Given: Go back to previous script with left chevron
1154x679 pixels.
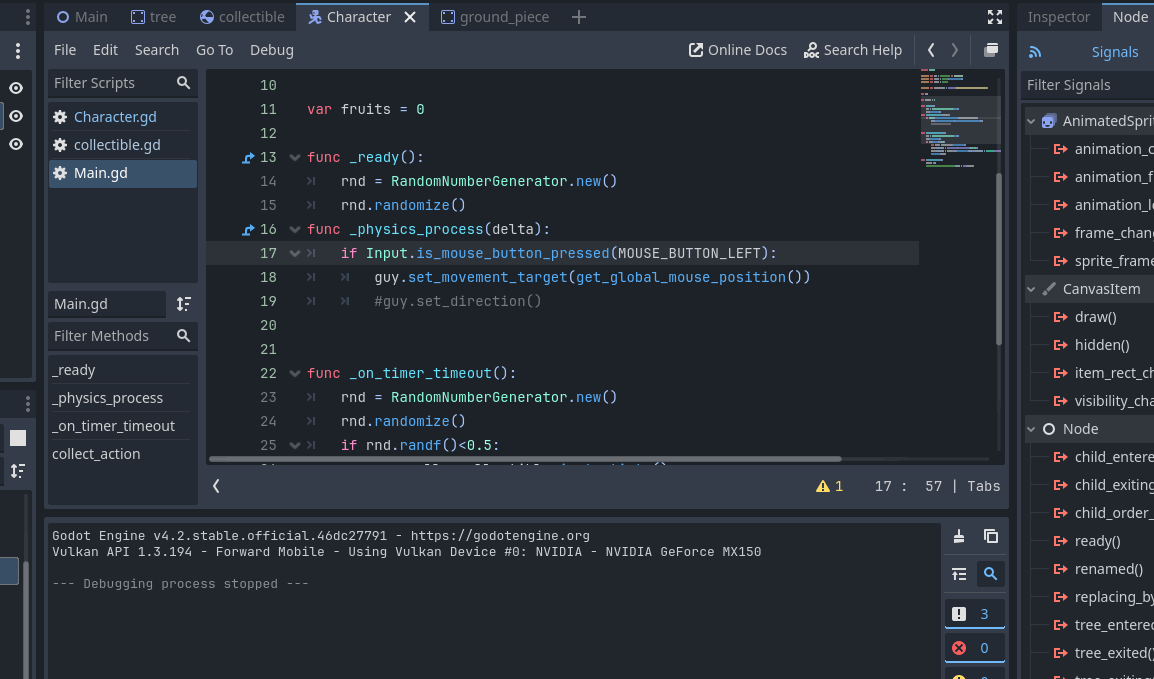Looking at the screenshot, I should pyautogui.click(x=930, y=49).
